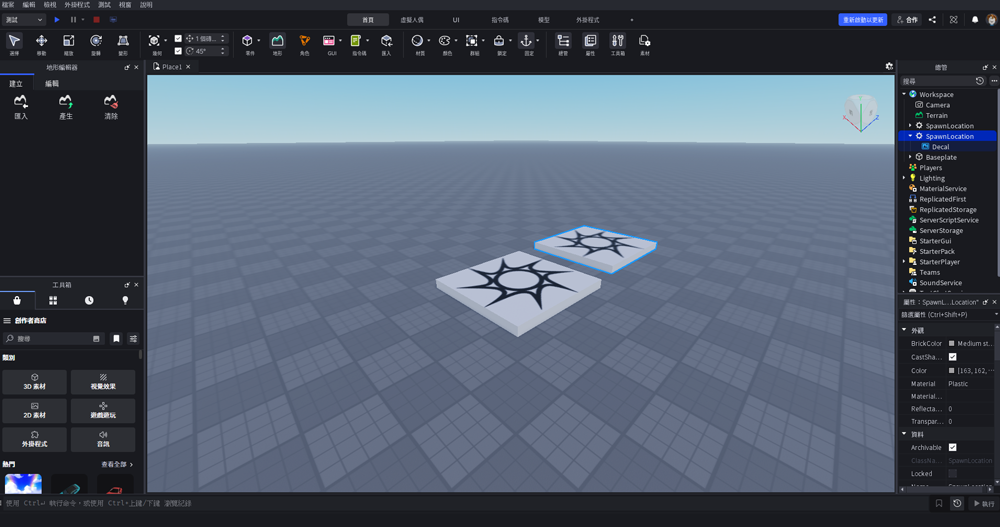Click the Toolbox bookmark icon
The width and height of the screenshot is (1000, 527).
pos(116,339)
